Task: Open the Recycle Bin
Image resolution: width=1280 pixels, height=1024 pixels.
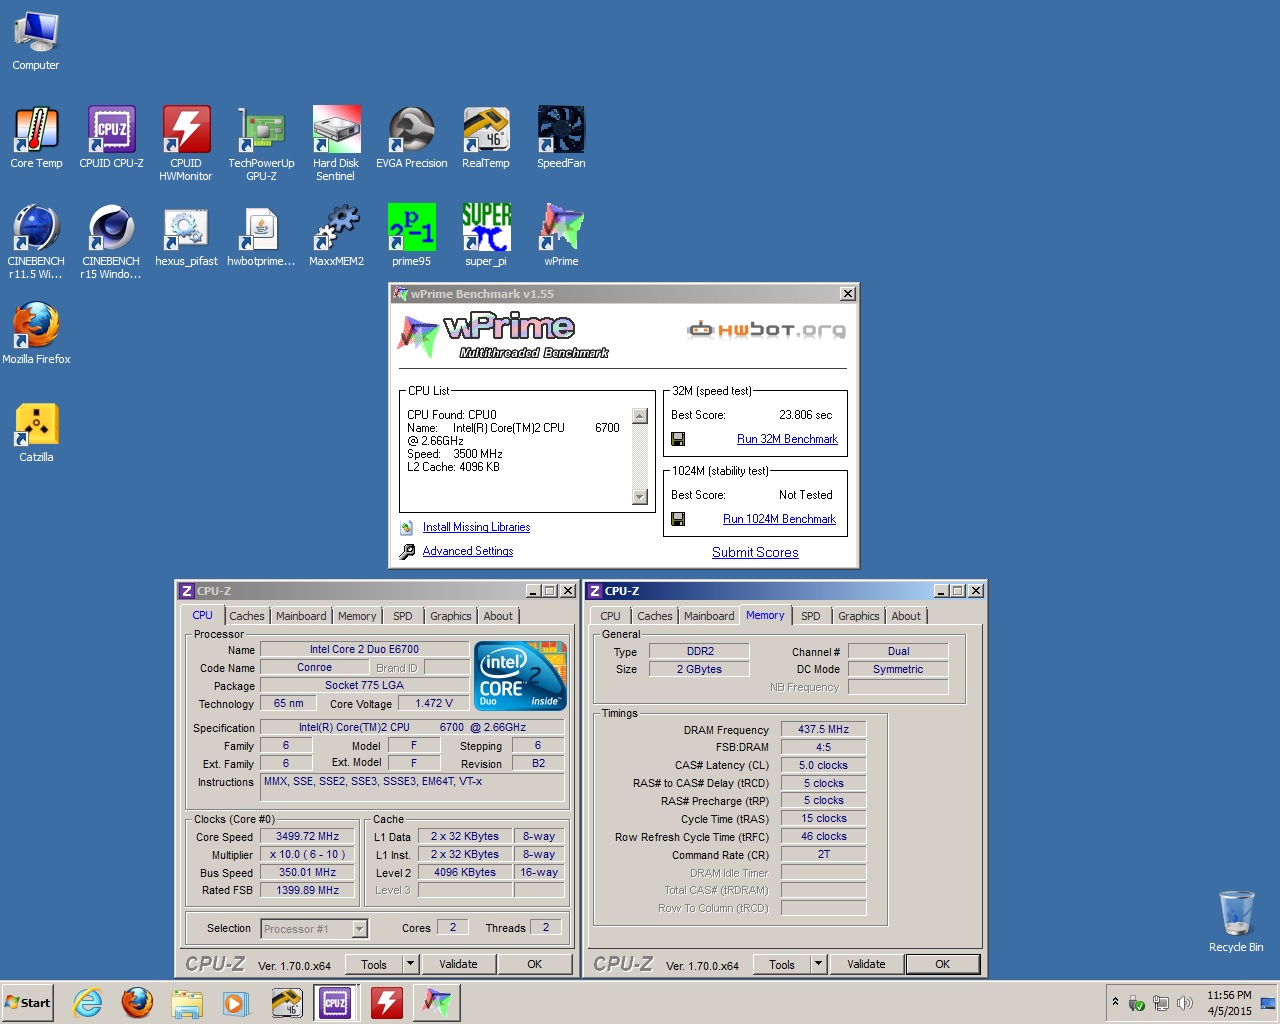Action: click(x=1236, y=922)
